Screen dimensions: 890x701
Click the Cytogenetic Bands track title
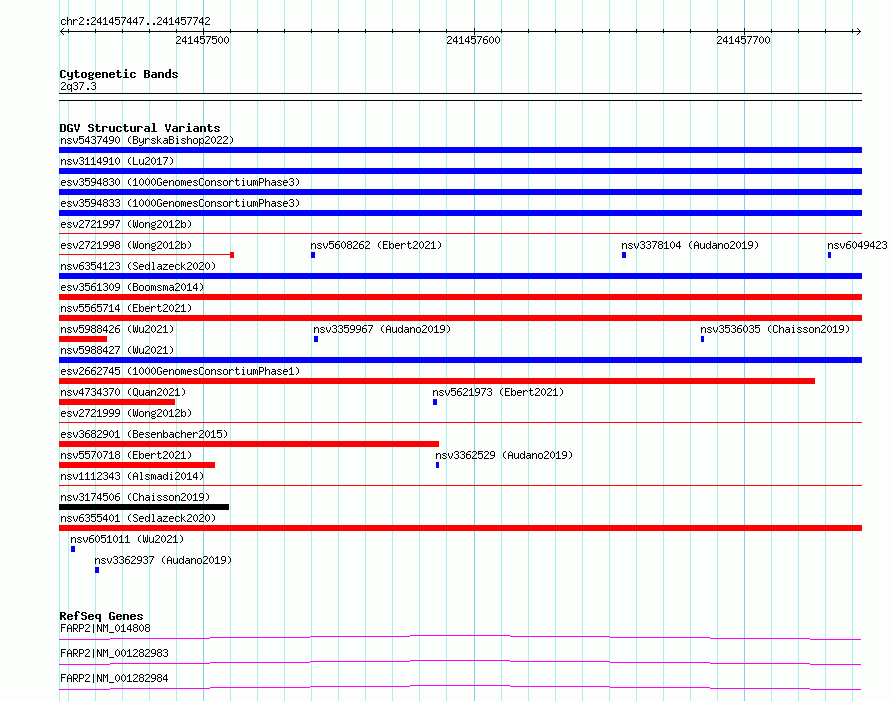pyautogui.click(x=119, y=74)
